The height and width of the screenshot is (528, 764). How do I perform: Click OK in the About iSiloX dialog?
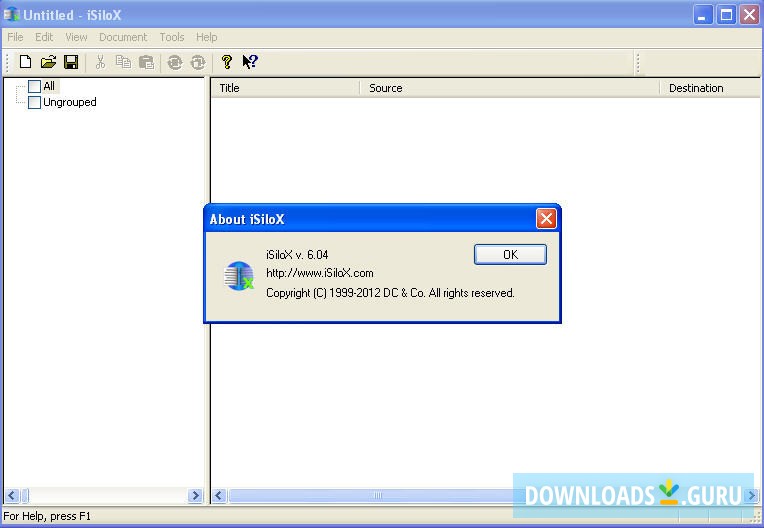(510, 255)
